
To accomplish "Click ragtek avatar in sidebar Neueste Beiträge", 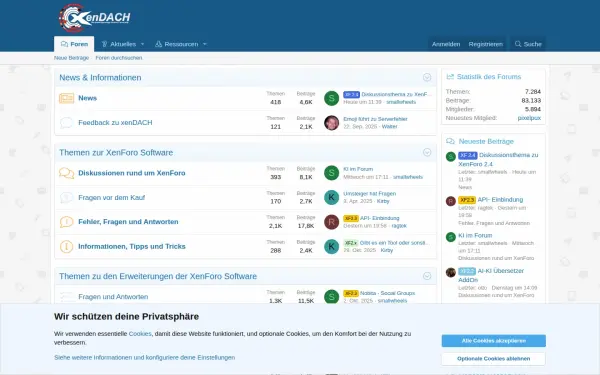I will [451, 201].
